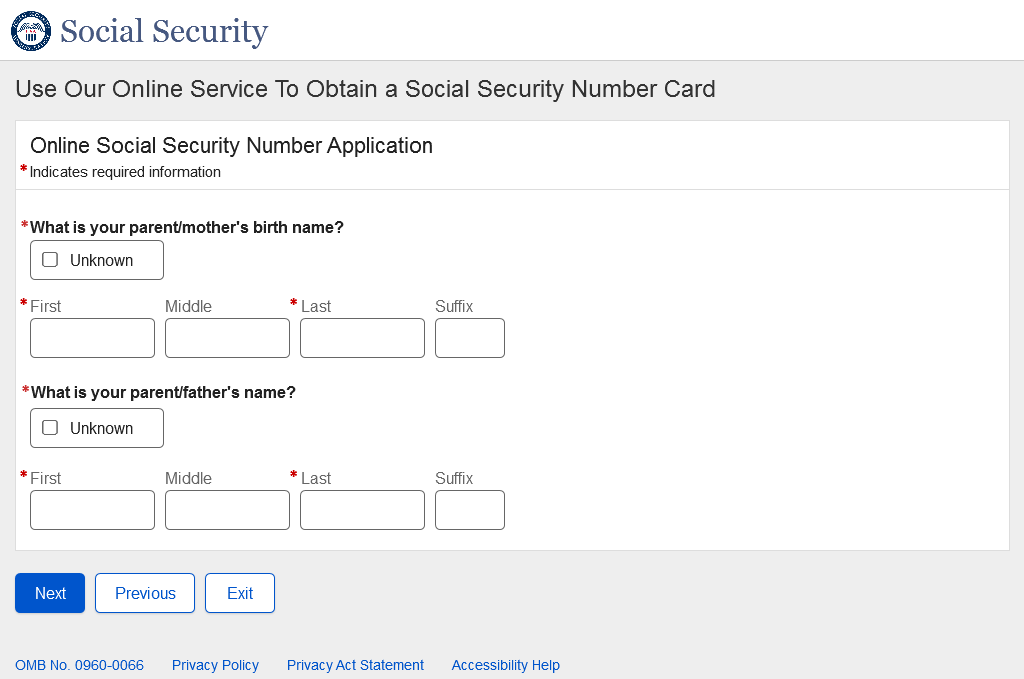Check Unknown for mother's birth name
1024x679 pixels.
click(50, 260)
